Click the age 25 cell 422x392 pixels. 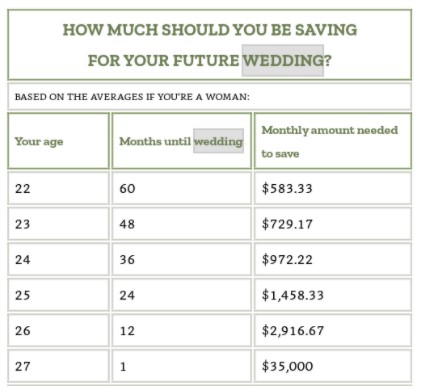tap(58, 295)
